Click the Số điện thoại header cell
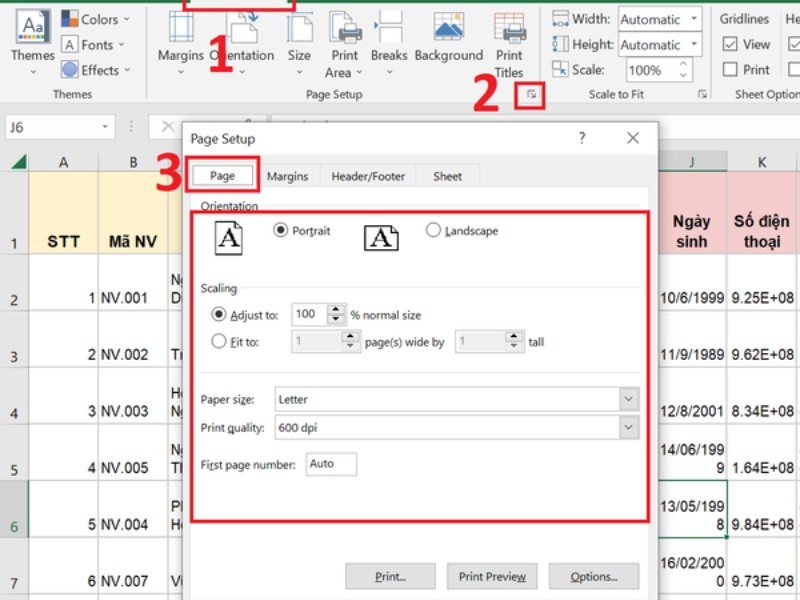 coord(761,213)
